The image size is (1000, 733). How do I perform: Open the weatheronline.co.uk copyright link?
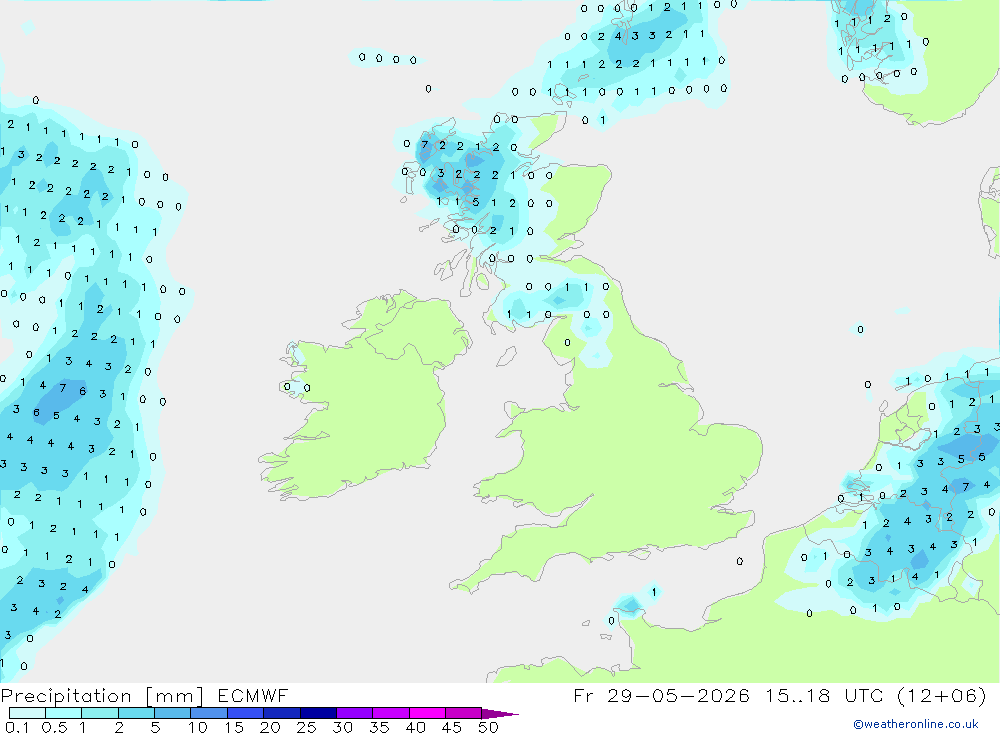tap(916, 724)
